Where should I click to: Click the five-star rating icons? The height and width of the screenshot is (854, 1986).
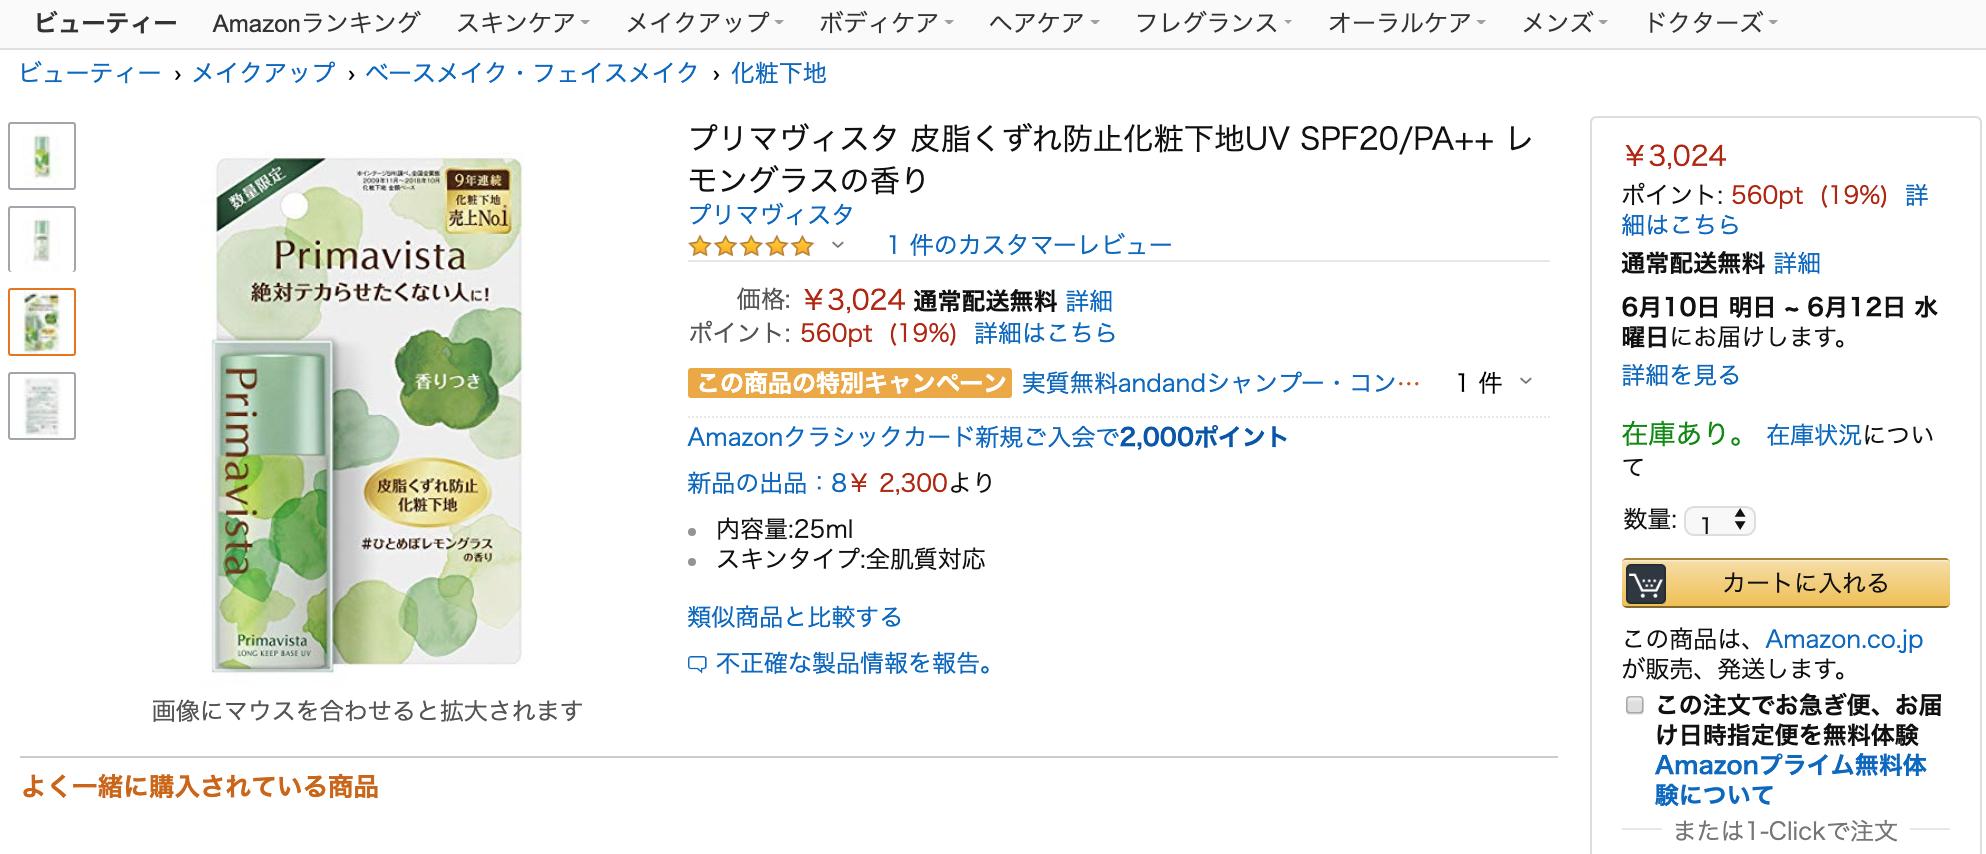(750, 245)
